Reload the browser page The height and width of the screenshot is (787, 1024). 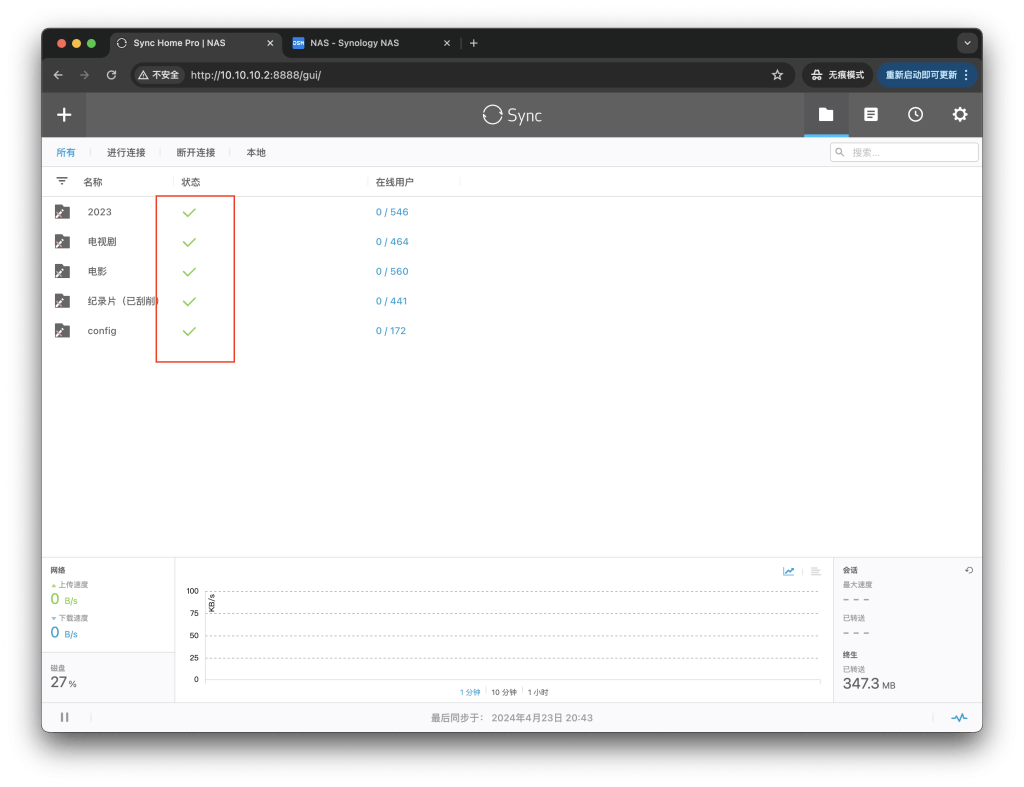(x=112, y=75)
